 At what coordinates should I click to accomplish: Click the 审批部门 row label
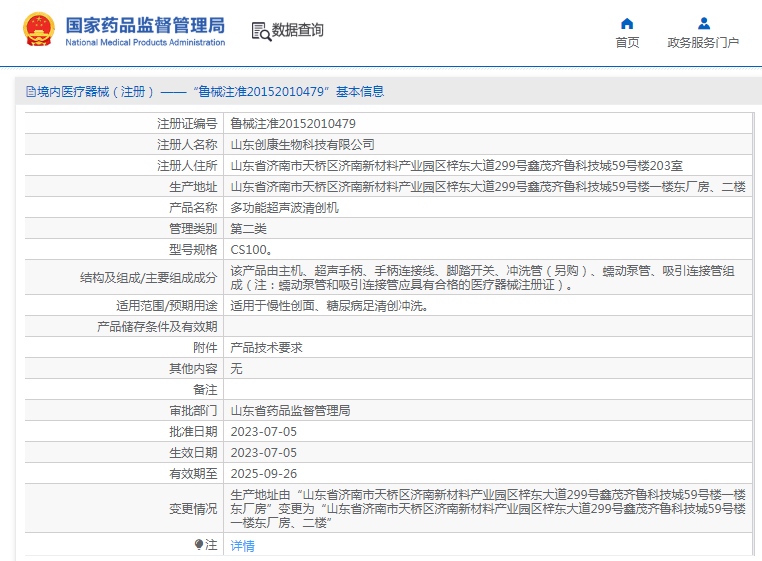(193, 410)
